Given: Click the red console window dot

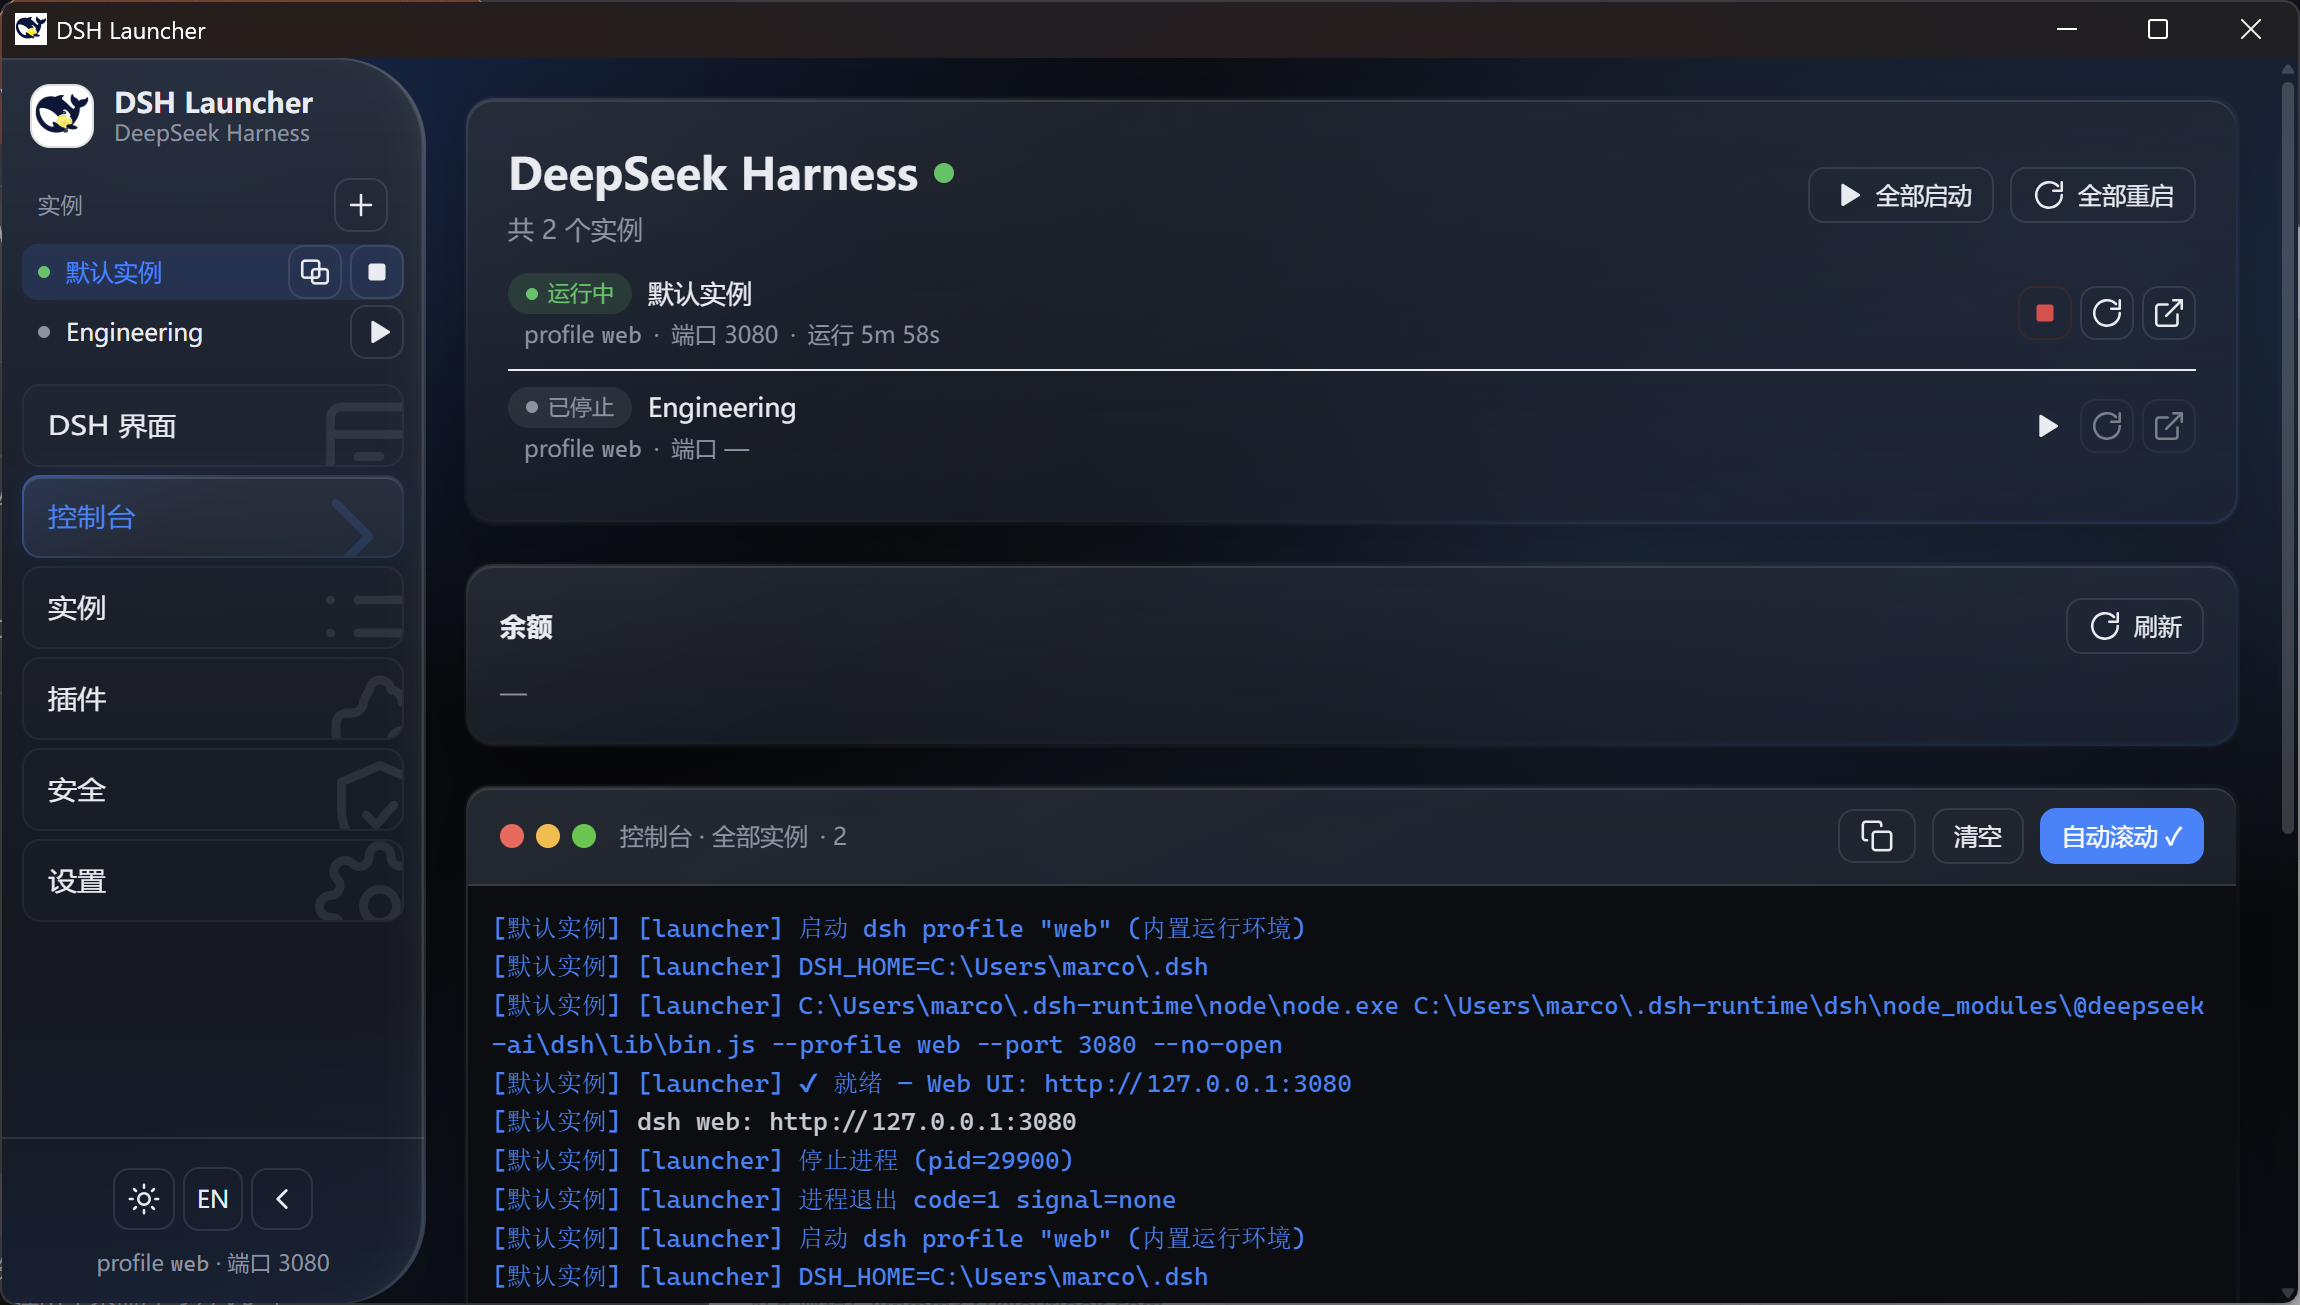Looking at the screenshot, I should click(x=512, y=836).
